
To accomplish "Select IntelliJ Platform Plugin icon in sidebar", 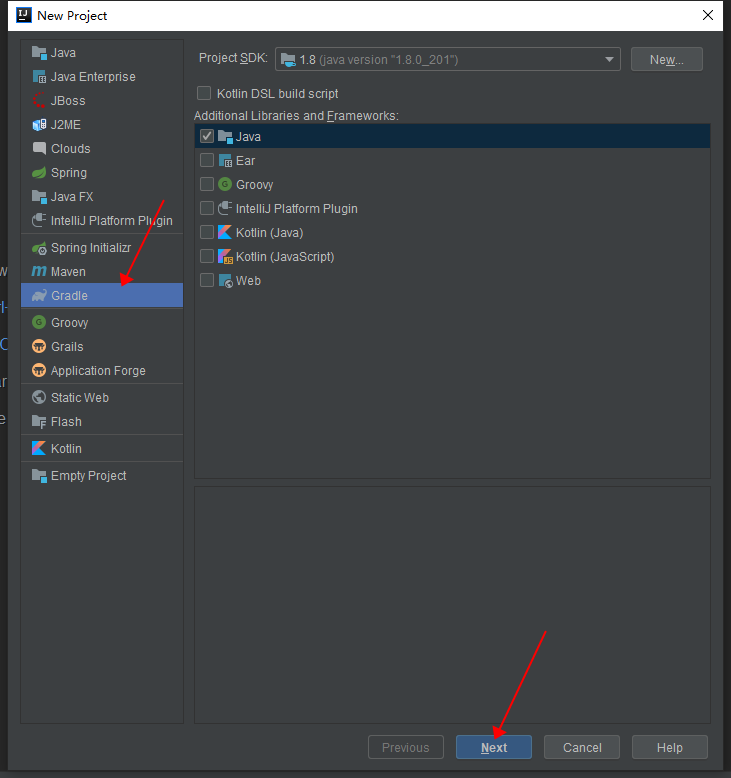I will 39,220.
